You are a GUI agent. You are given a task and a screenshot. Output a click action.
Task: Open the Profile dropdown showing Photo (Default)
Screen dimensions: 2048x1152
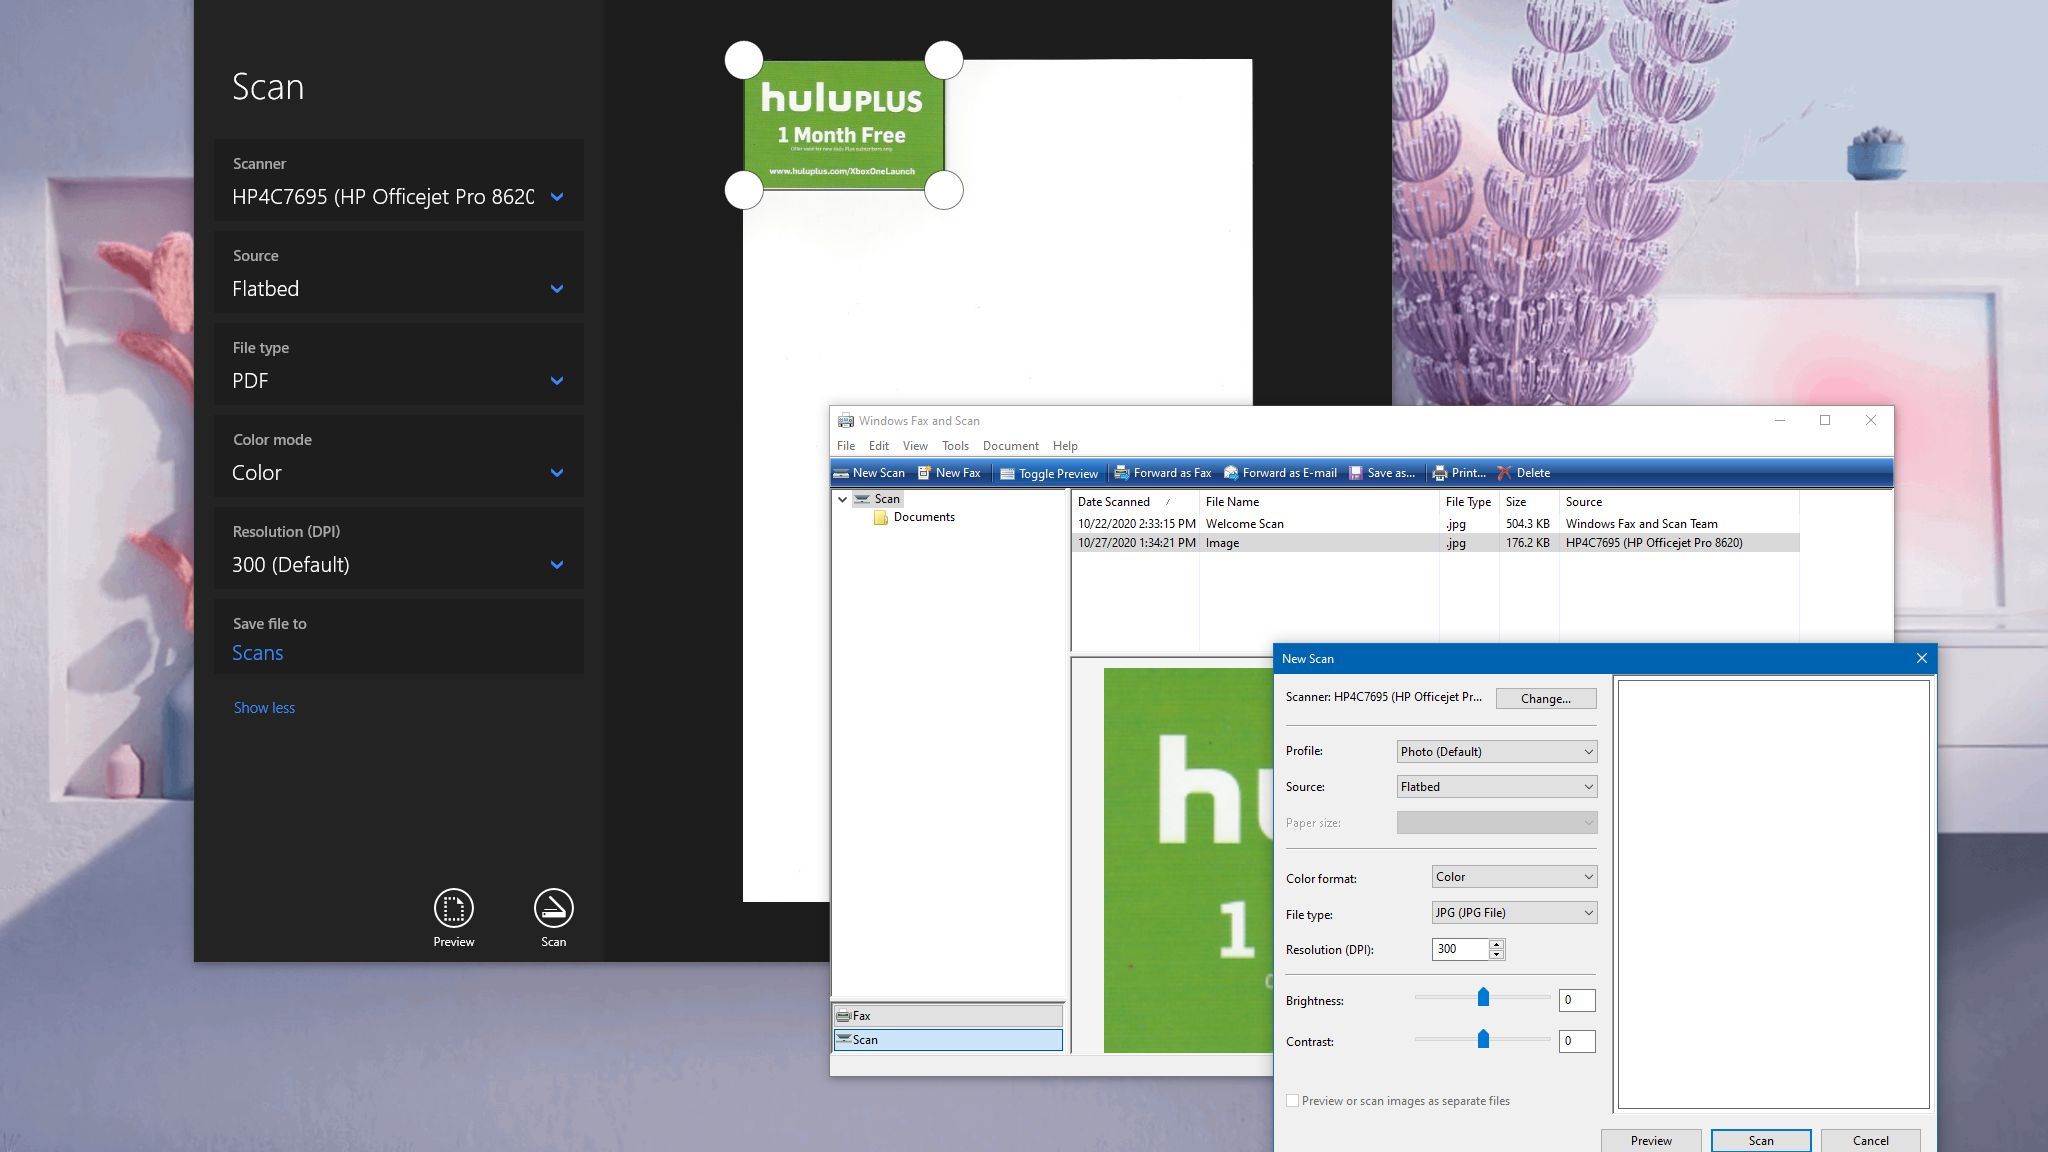click(1496, 752)
